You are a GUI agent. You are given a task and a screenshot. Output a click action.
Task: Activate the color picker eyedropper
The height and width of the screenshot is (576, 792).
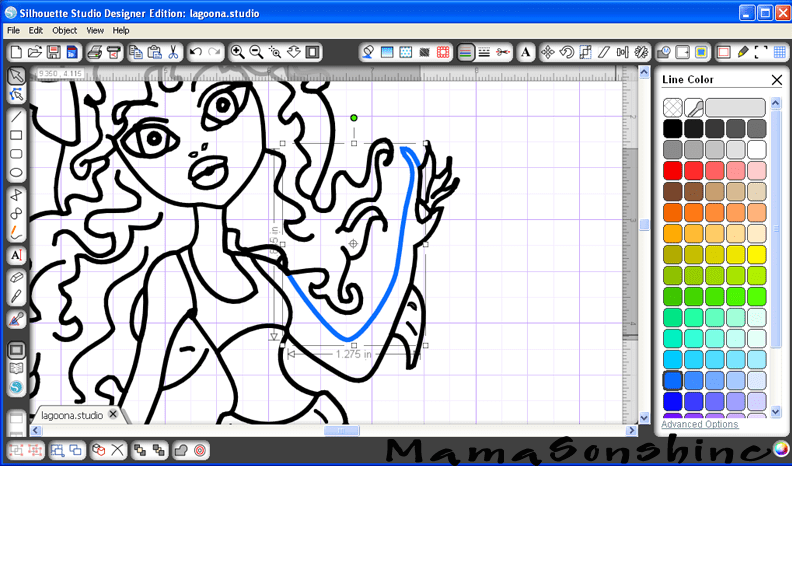(x=693, y=107)
